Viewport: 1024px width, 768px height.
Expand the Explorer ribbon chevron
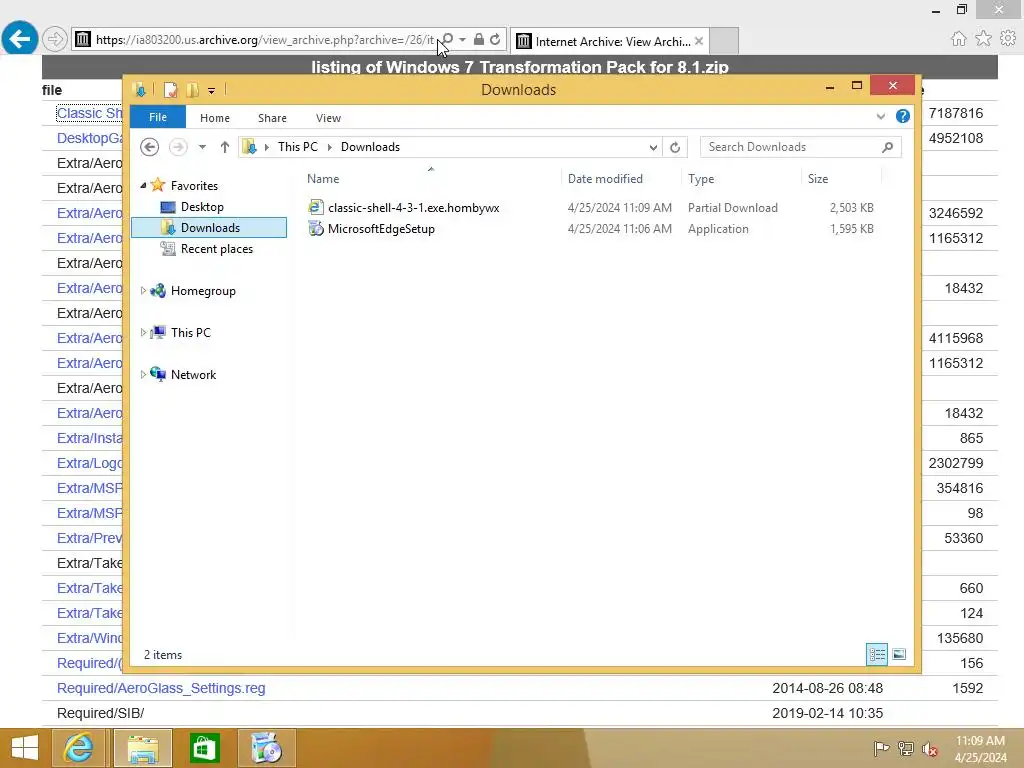point(881,117)
